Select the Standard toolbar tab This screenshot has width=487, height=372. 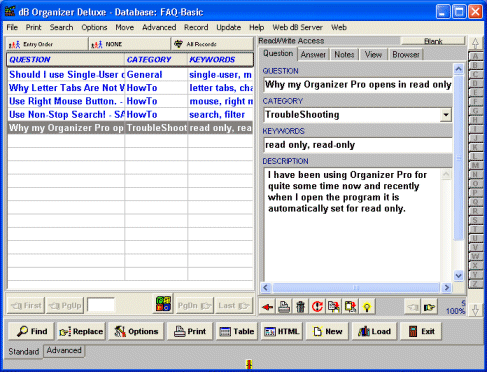click(24, 351)
